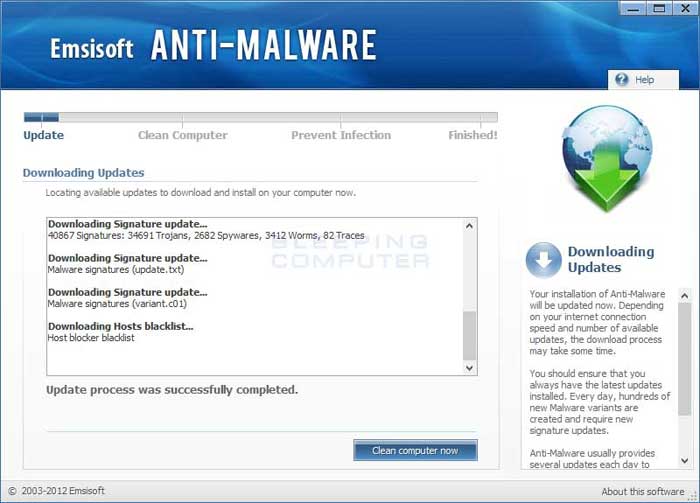Maximize the Anti-Malware window
Image resolution: width=700 pixels, height=503 pixels.
coord(659,8)
